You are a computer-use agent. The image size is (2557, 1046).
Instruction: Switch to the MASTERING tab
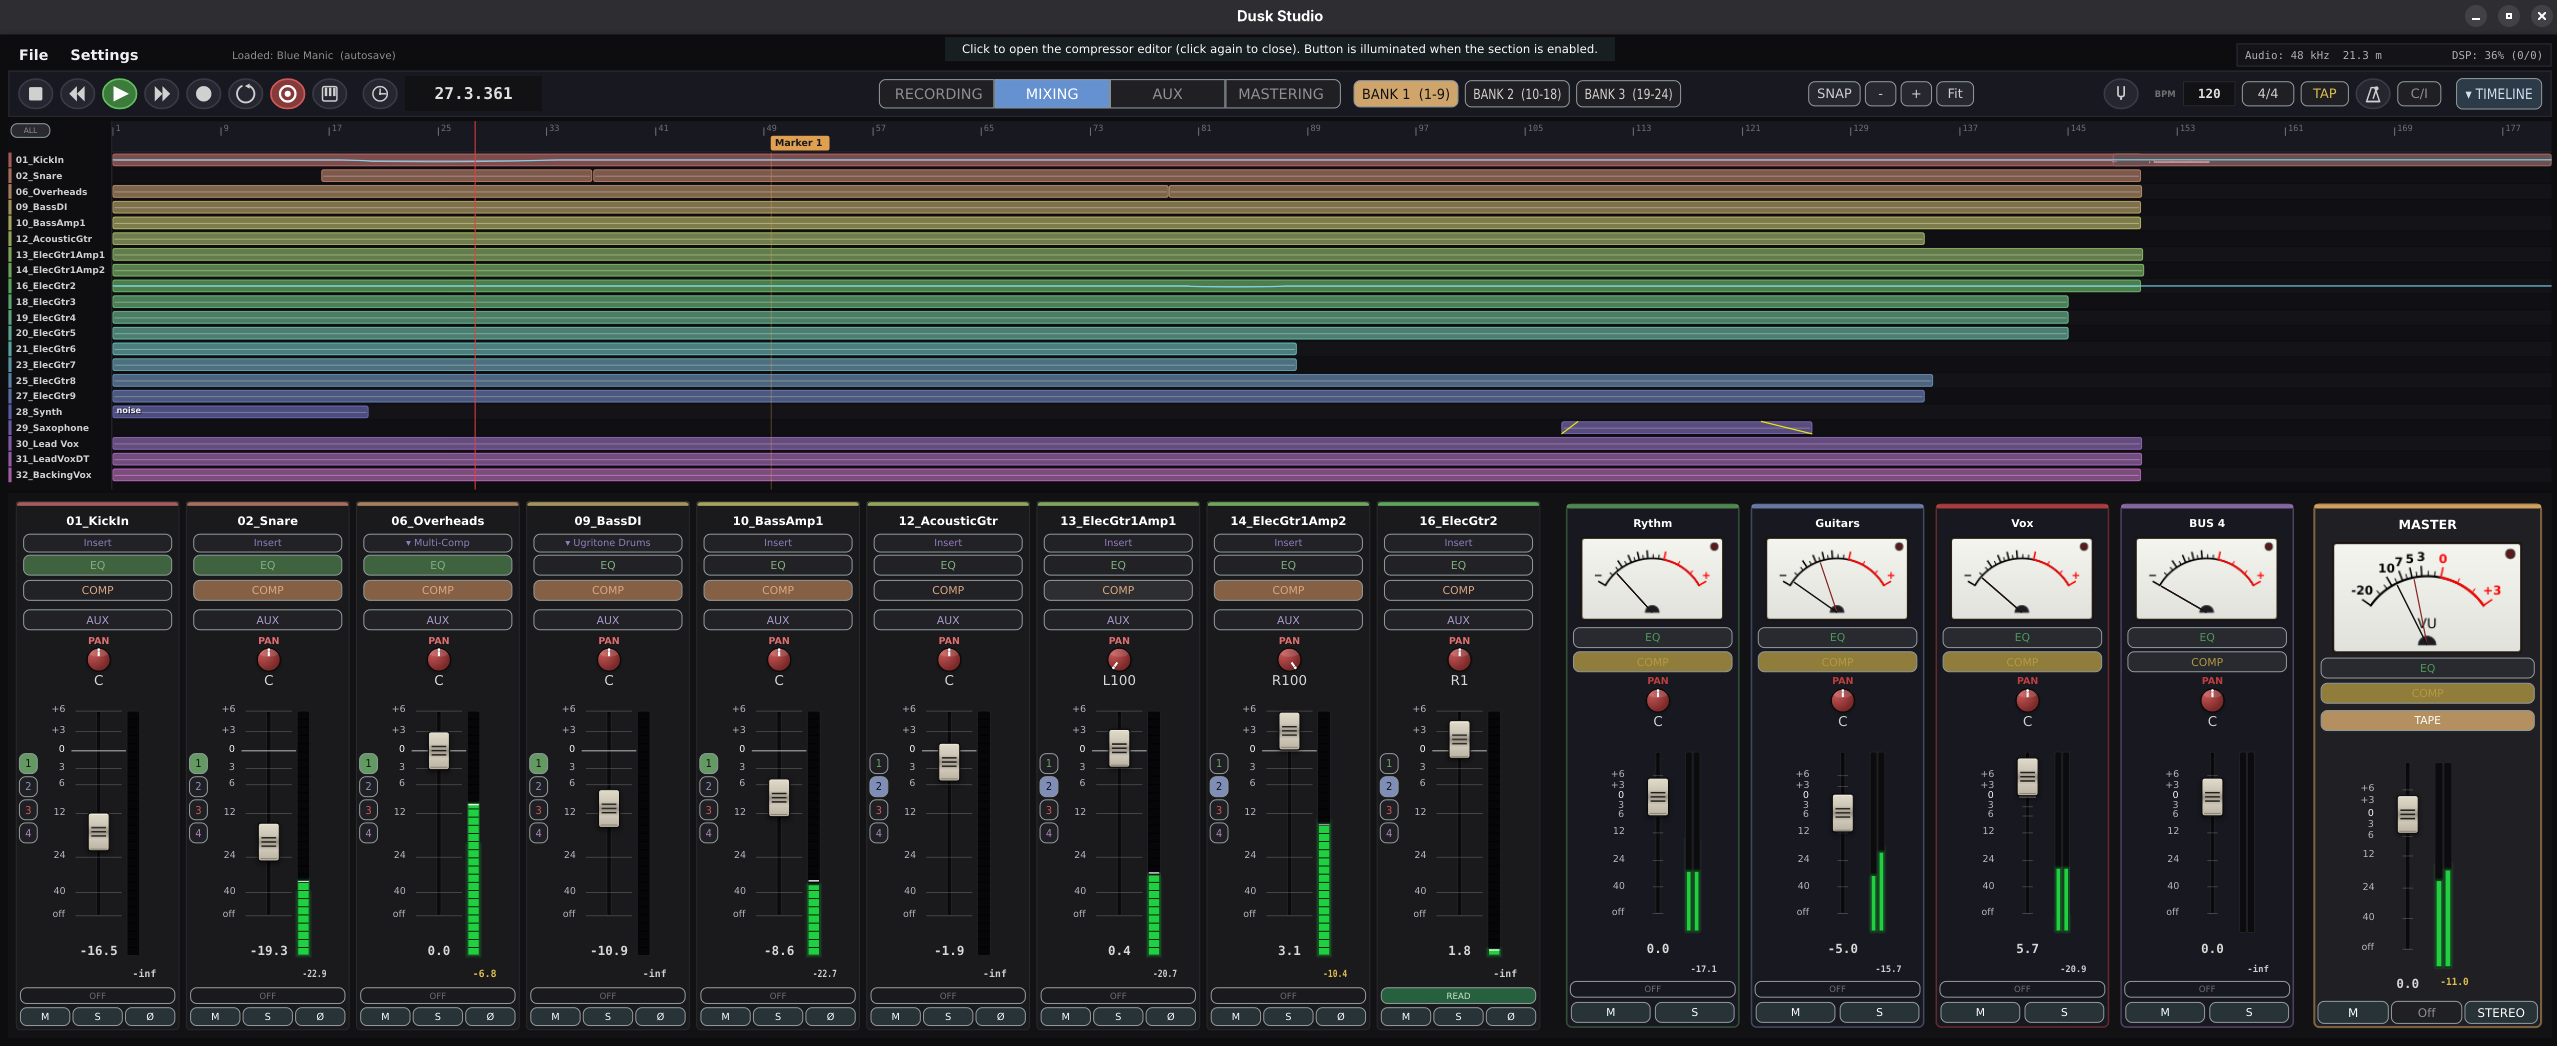point(1281,94)
